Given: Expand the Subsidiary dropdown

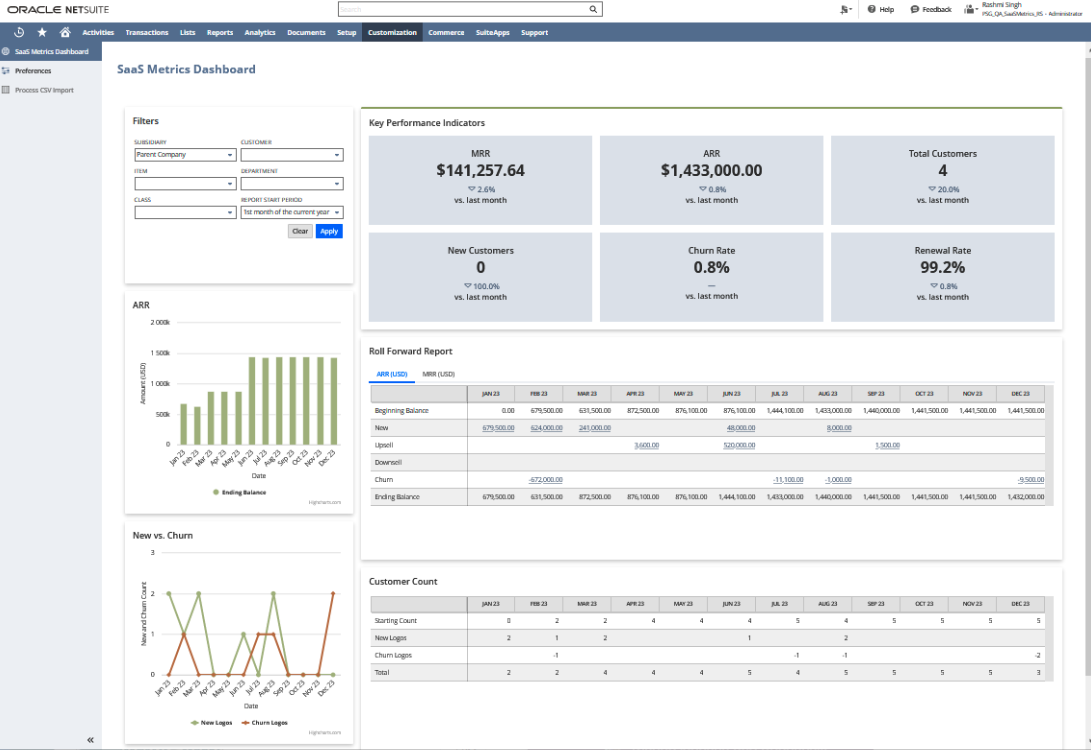Looking at the screenshot, I should coord(185,154).
